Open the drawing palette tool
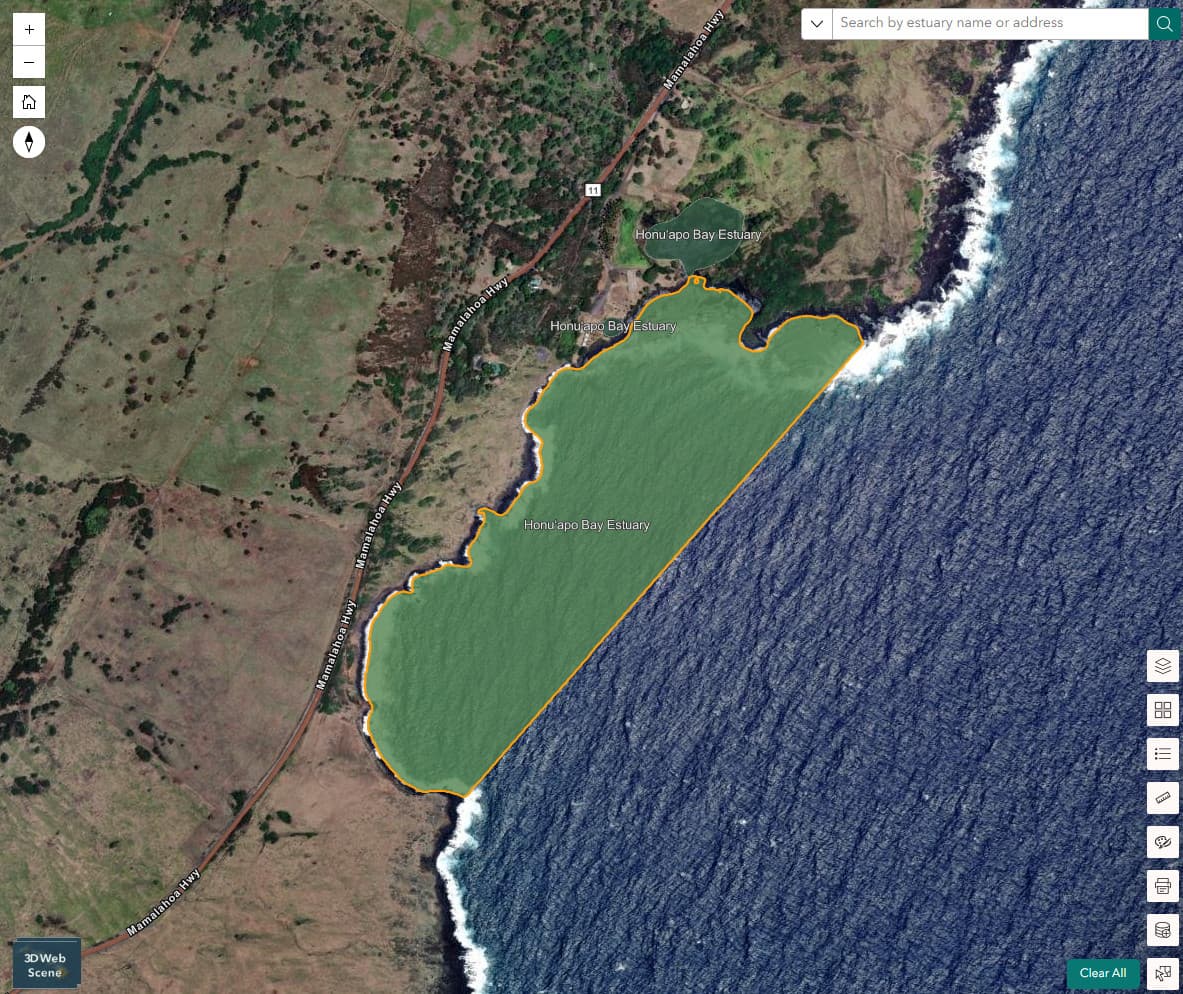 tap(1162, 842)
